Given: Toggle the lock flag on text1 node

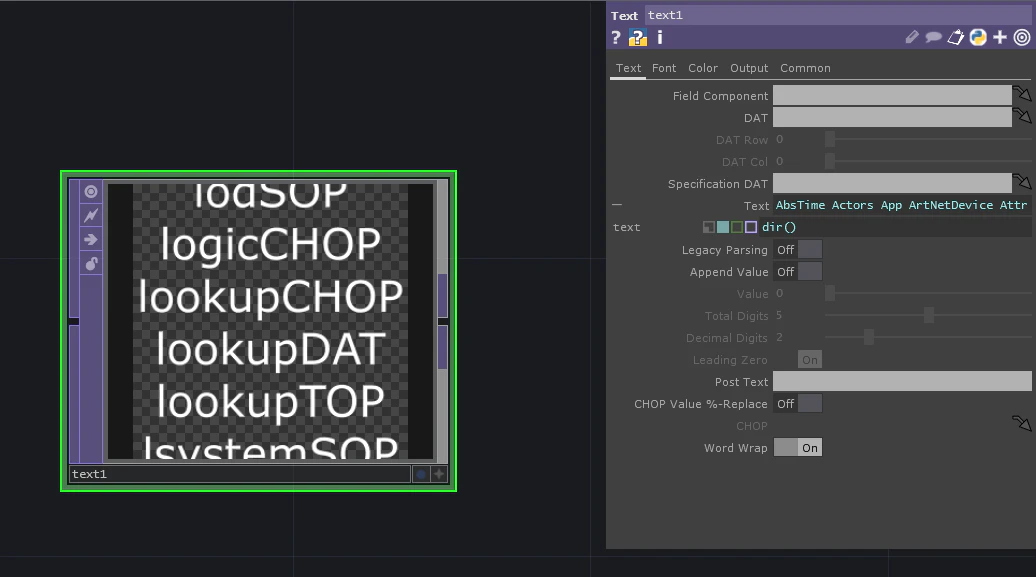Looking at the screenshot, I should tap(91, 264).
